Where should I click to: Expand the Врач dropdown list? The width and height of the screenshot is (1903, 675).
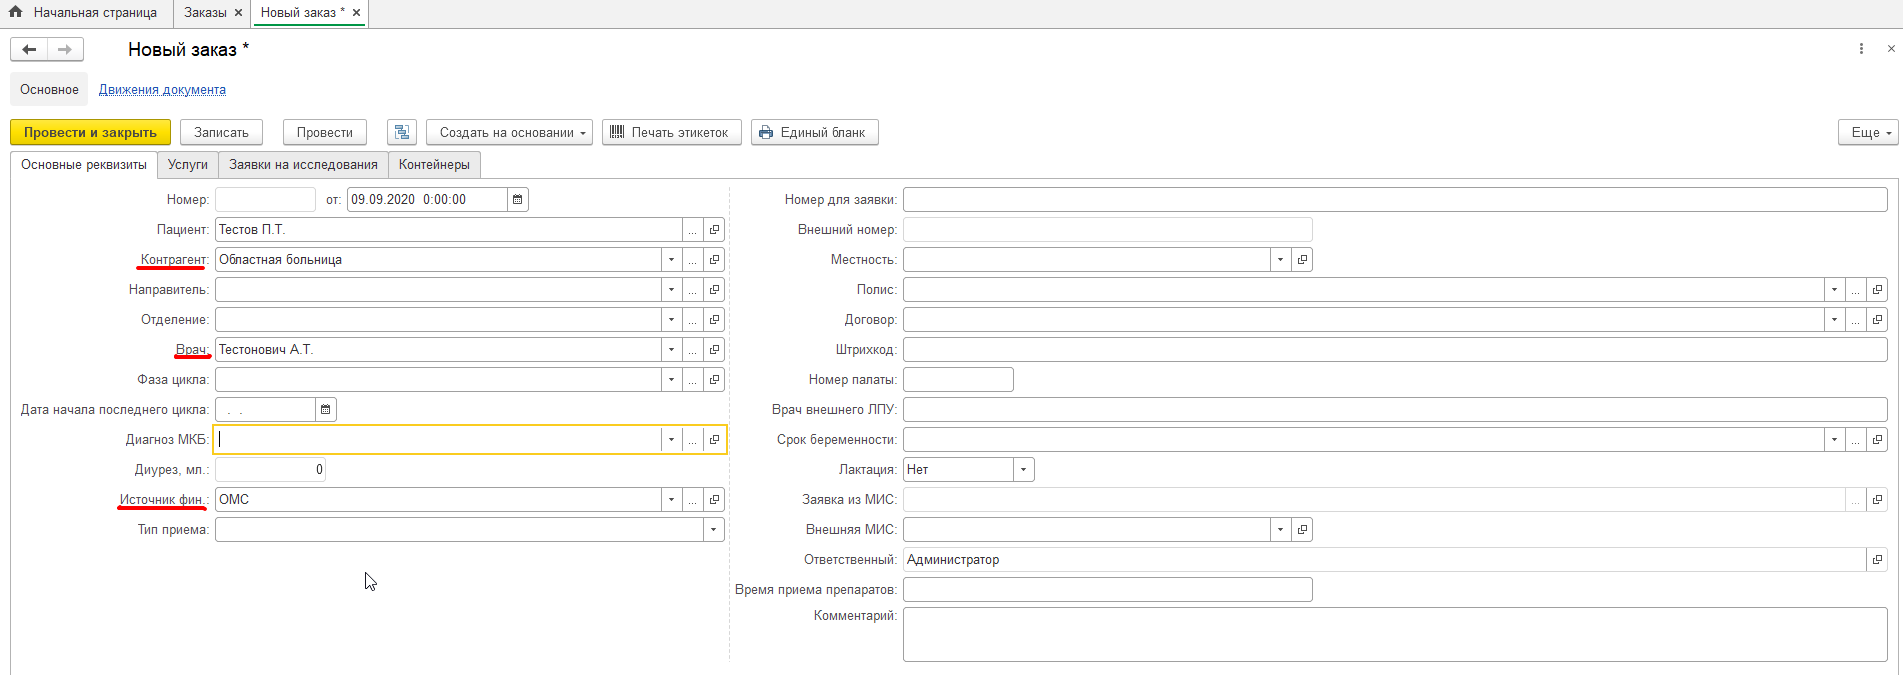671,350
